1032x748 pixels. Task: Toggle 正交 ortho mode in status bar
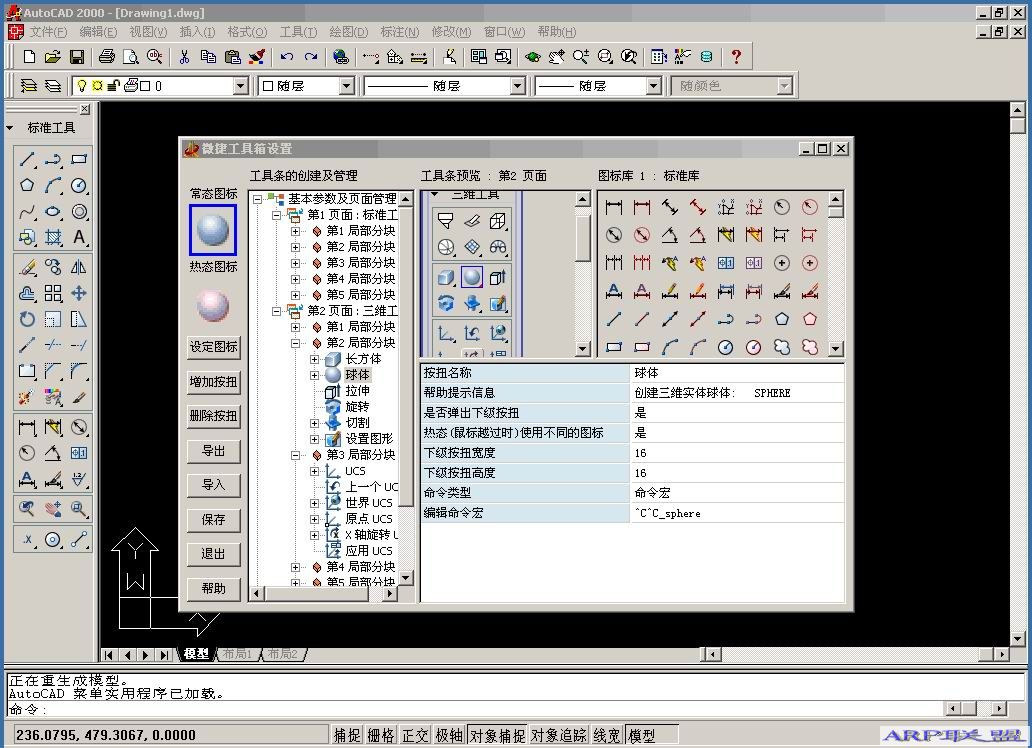(415, 735)
